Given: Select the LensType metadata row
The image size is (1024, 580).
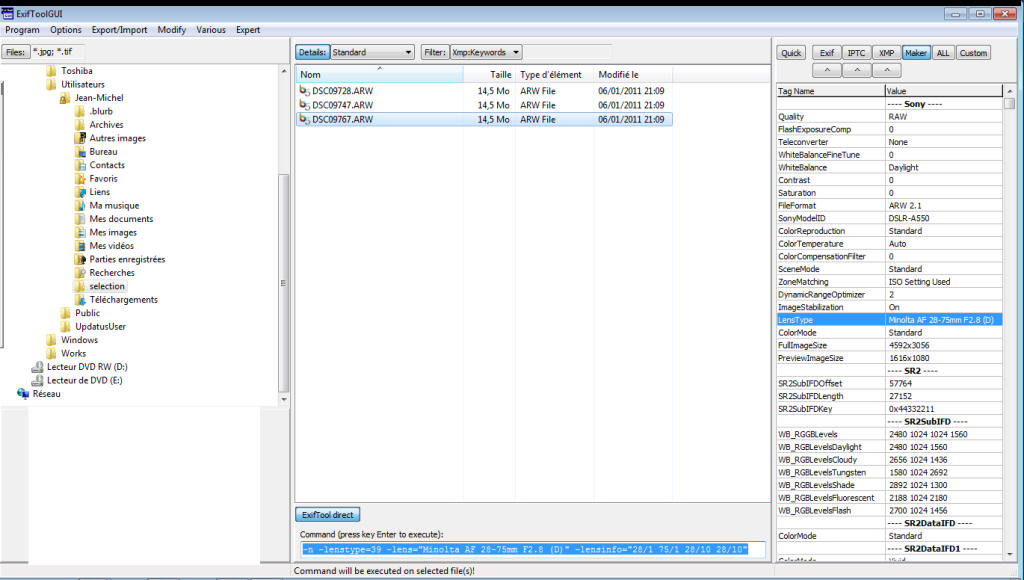Looking at the screenshot, I should (889, 320).
